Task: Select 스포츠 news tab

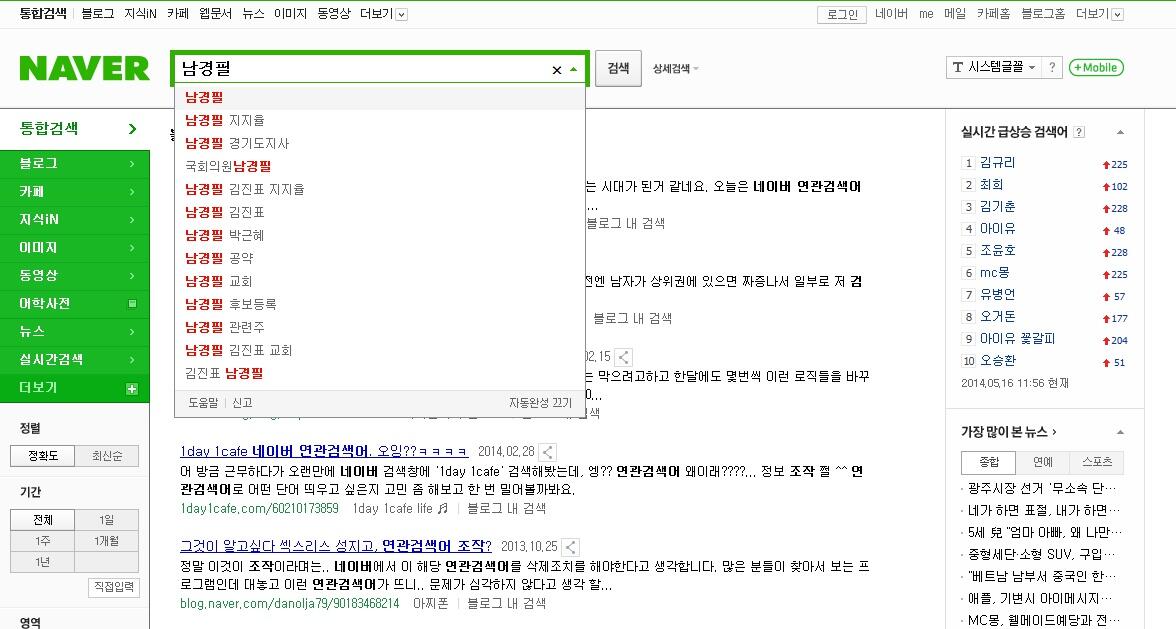Action: [1096, 462]
